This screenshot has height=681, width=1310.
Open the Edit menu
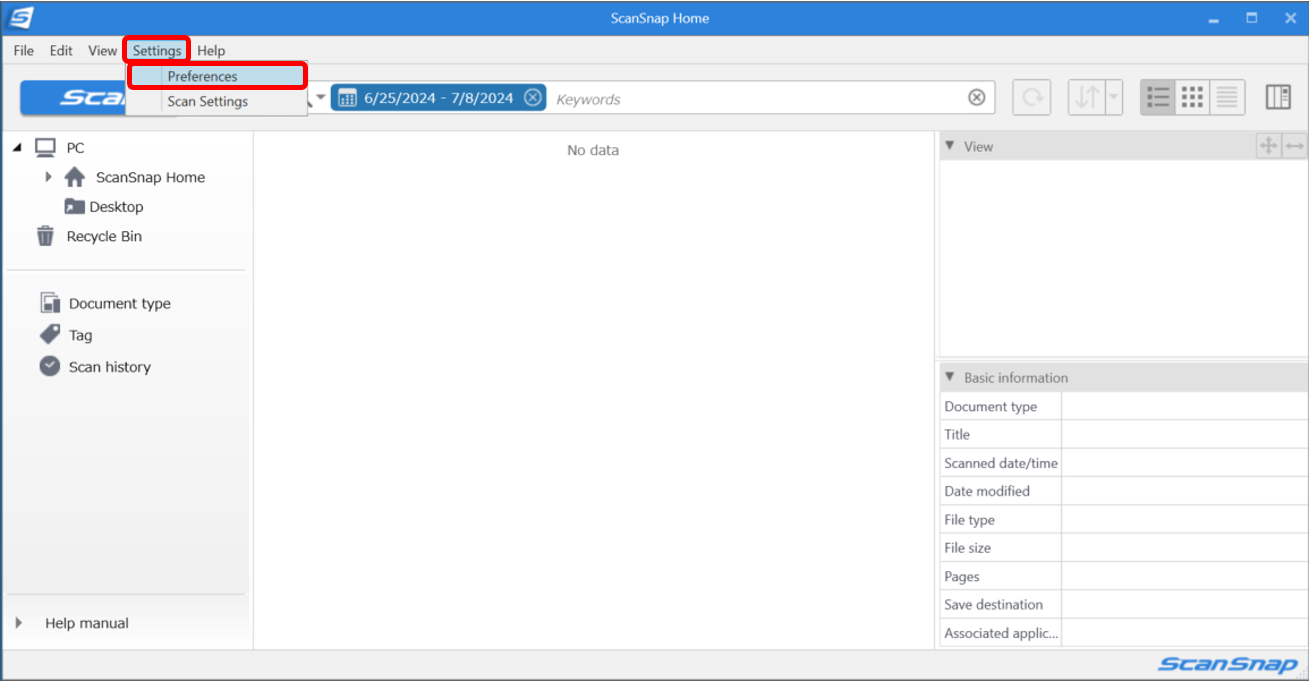coord(61,50)
